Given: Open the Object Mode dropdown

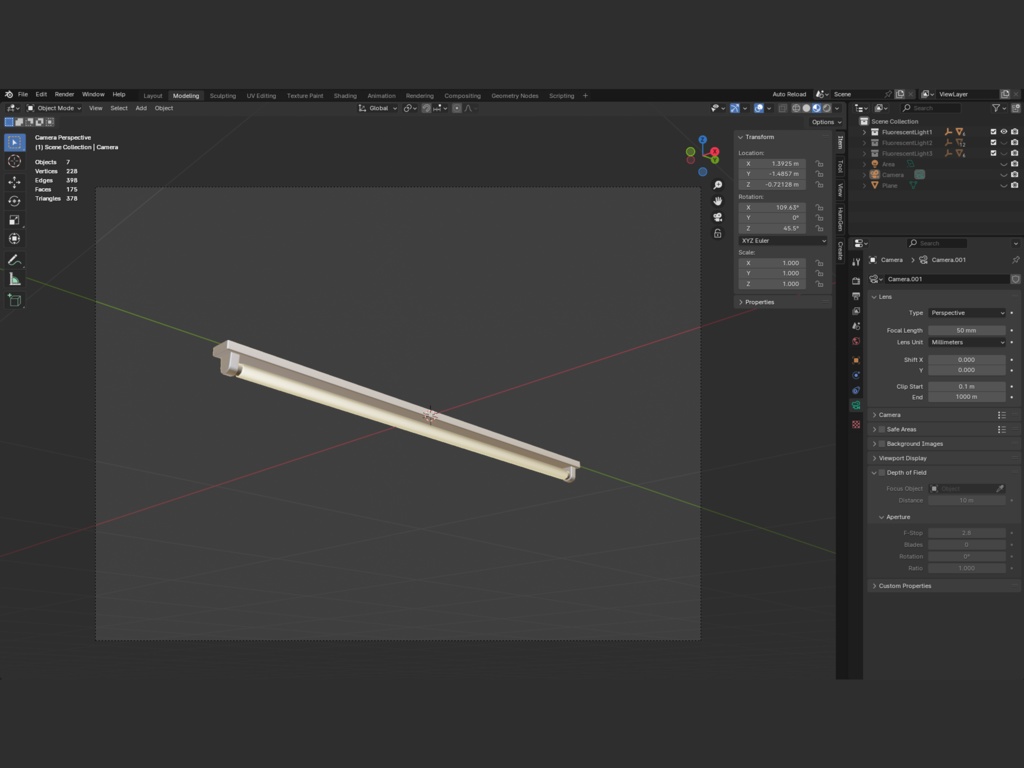Looking at the screenshot, I should [54, 108].
